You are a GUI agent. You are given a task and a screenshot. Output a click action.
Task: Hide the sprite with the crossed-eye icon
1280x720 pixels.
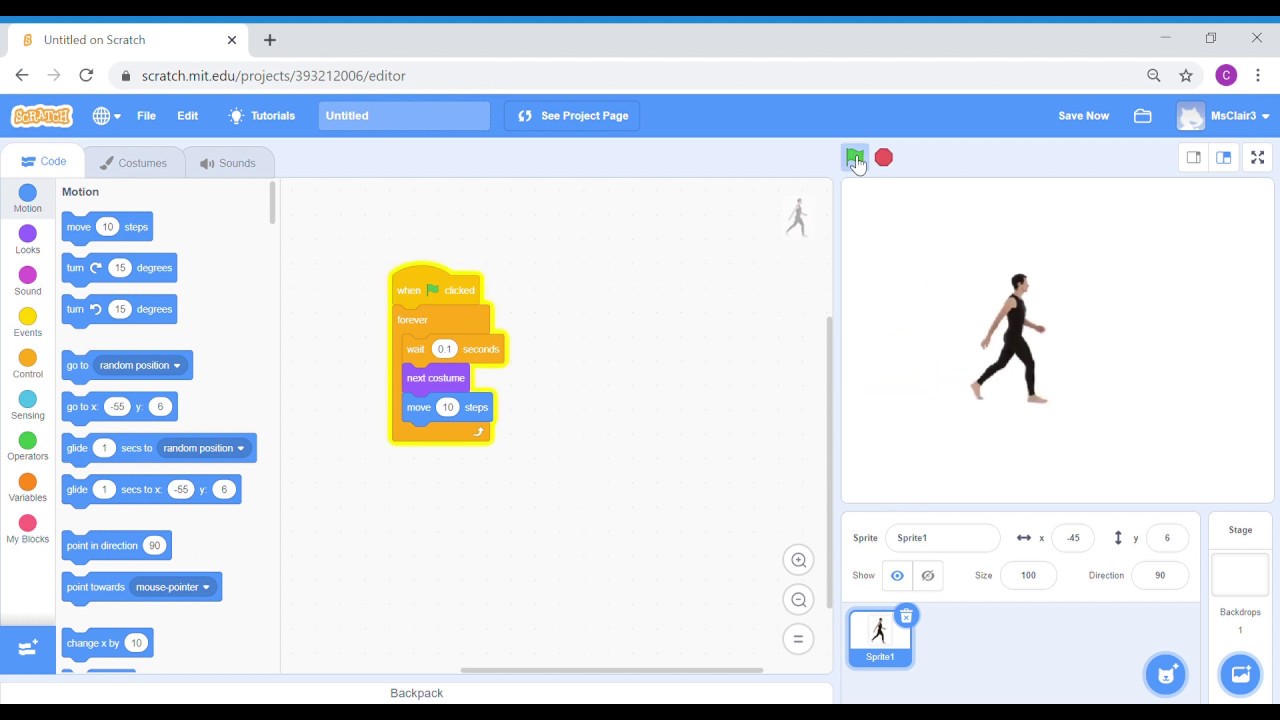pyautogui.click(x=928, y=576)
